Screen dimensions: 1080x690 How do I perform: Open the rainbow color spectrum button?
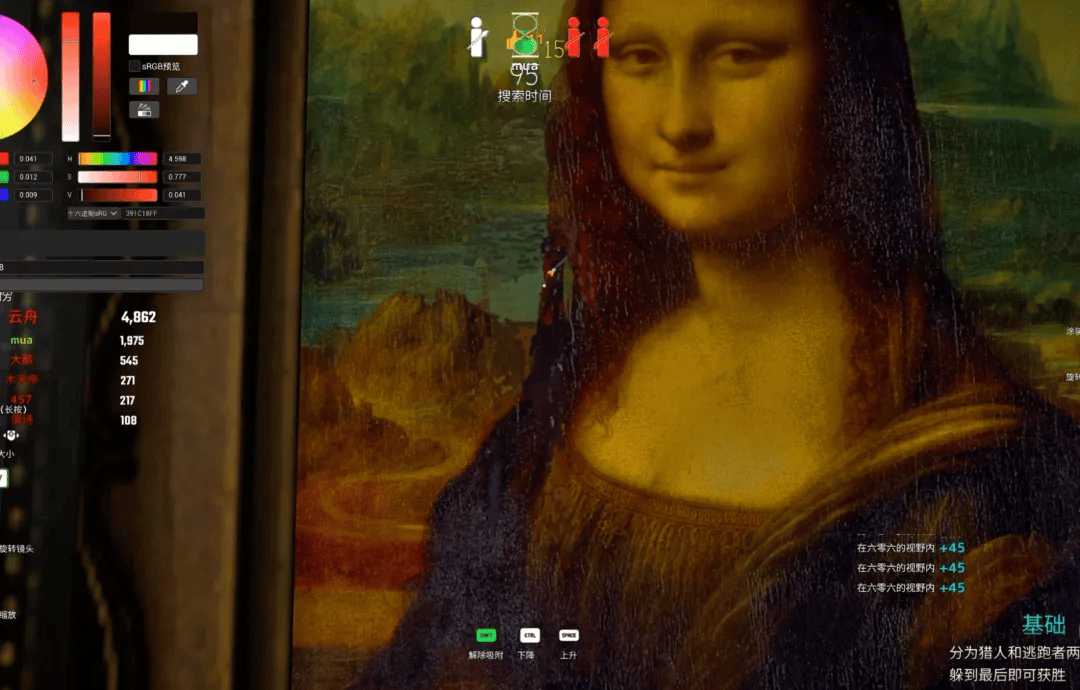click(144, 86)
